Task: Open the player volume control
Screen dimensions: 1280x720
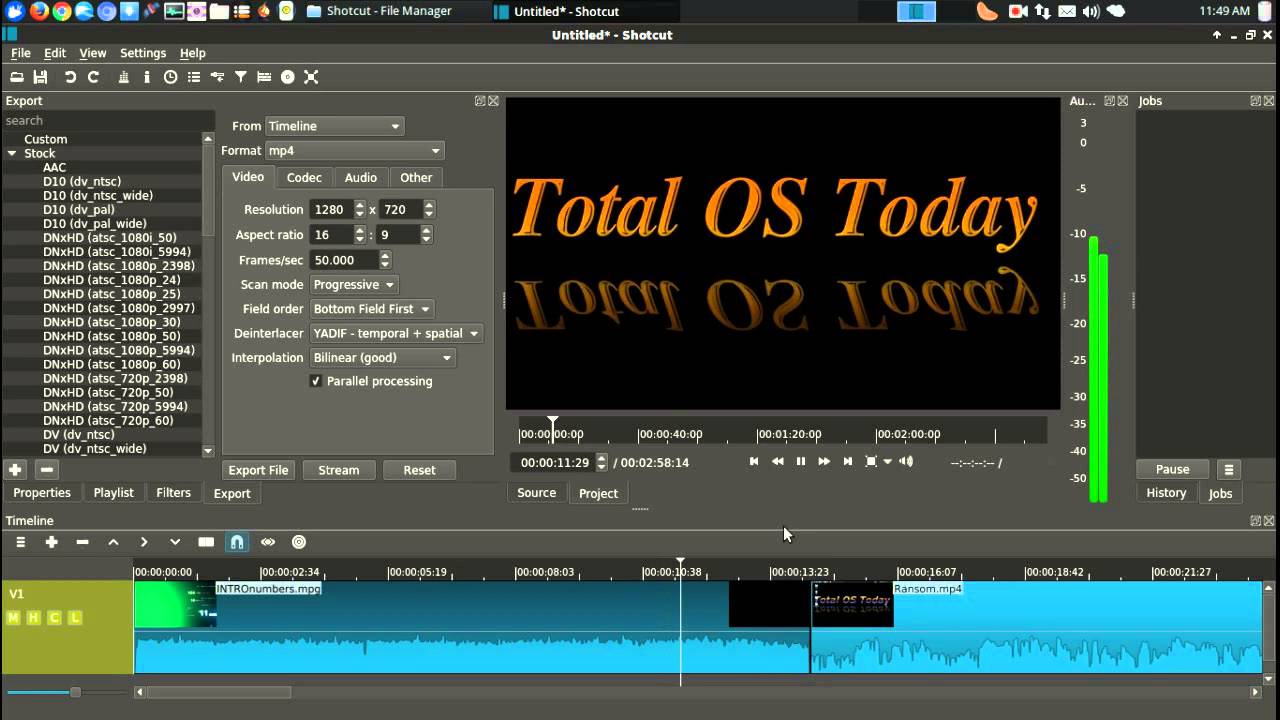Action: 906,461
